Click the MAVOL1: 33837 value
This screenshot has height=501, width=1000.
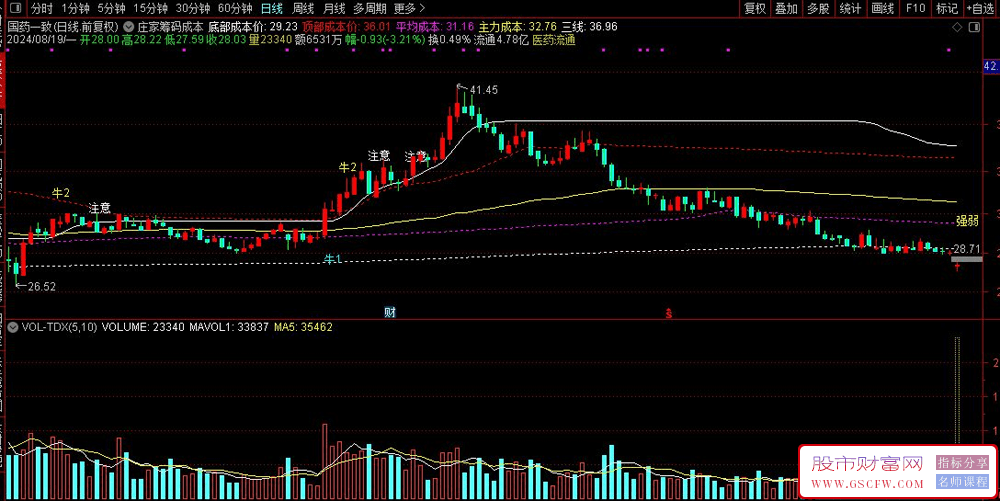point(229,327)
